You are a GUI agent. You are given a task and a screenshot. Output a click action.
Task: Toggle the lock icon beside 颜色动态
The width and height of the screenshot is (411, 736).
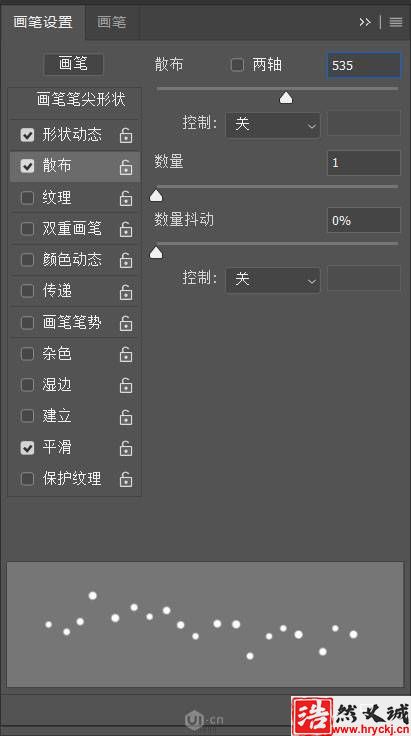(125, 261)
